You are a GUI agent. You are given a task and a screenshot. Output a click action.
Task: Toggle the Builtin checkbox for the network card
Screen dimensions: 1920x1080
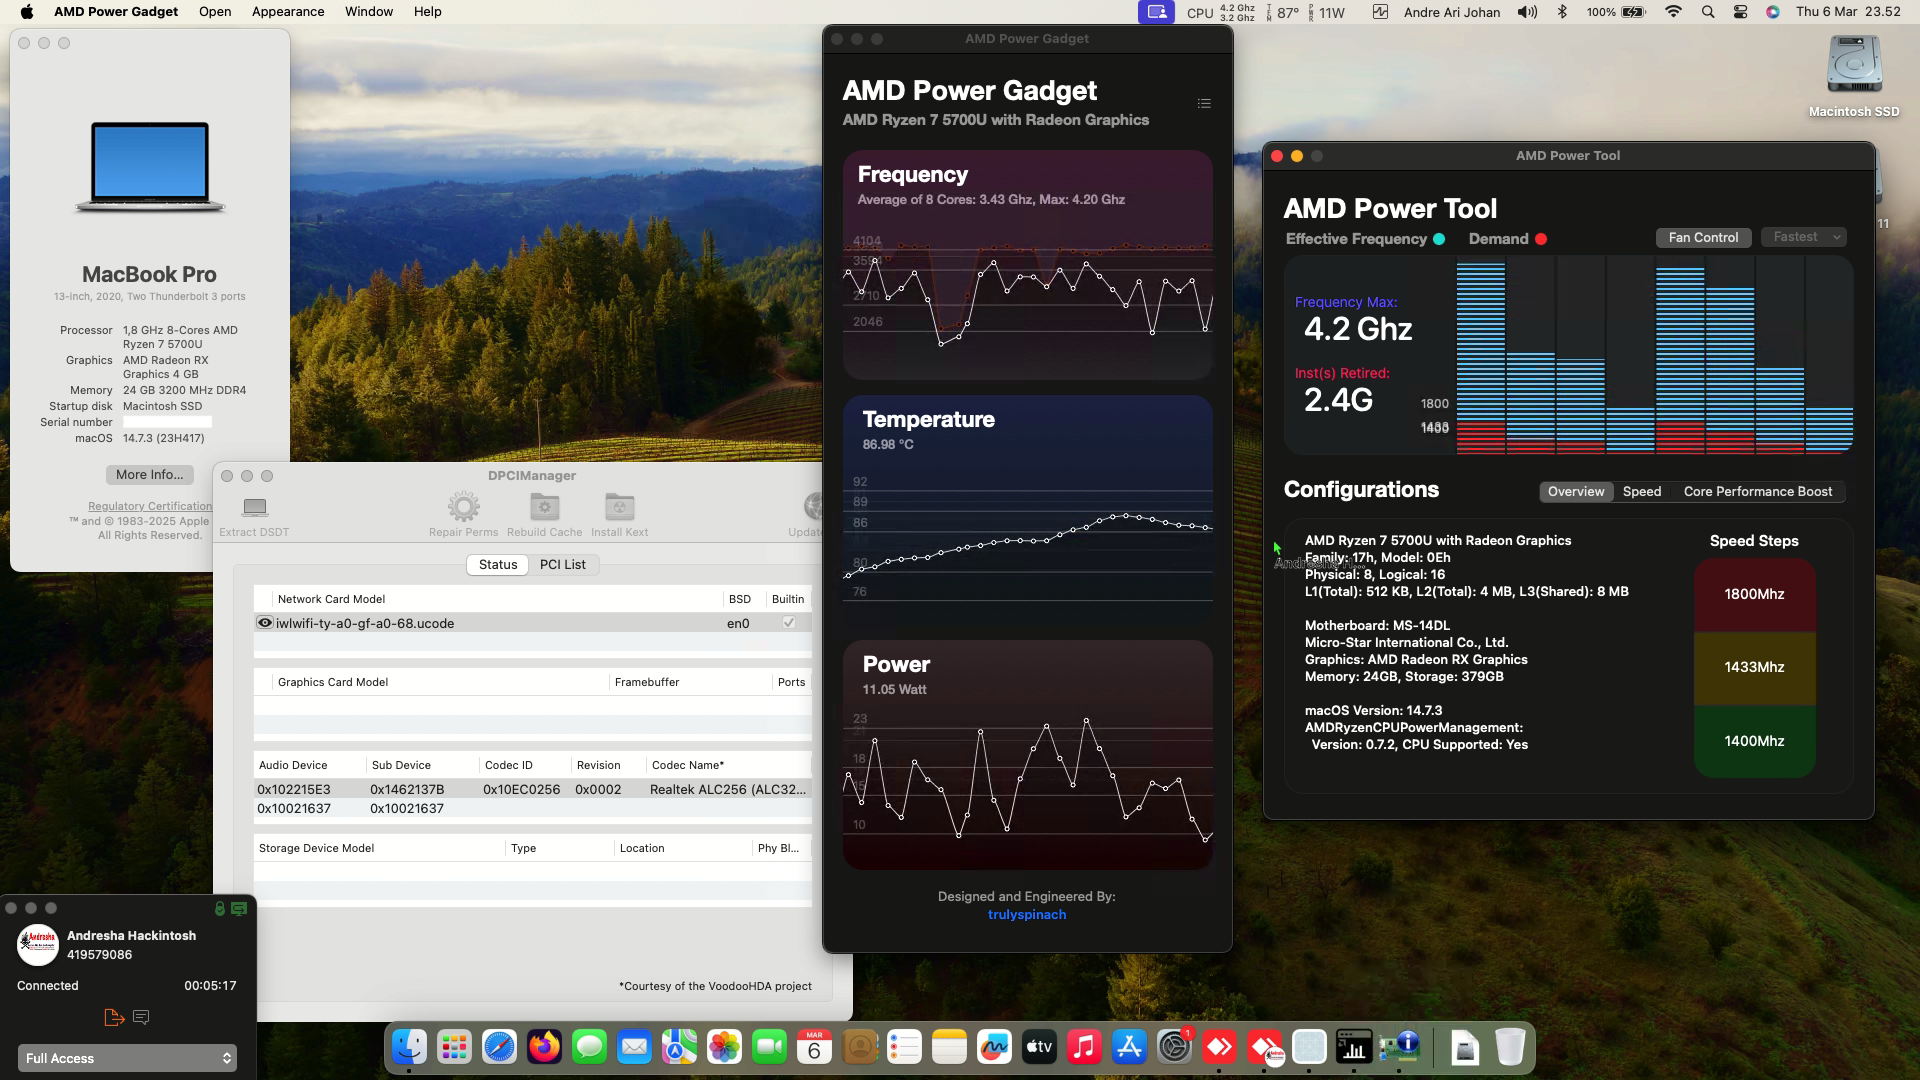tap(788, 622)
